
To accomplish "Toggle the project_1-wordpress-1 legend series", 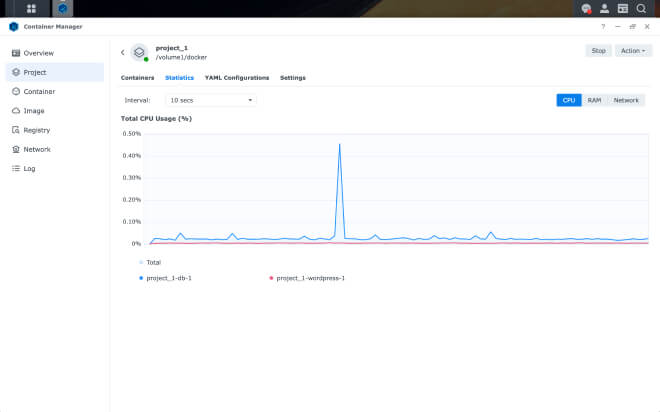I will (x=307, y=278).
